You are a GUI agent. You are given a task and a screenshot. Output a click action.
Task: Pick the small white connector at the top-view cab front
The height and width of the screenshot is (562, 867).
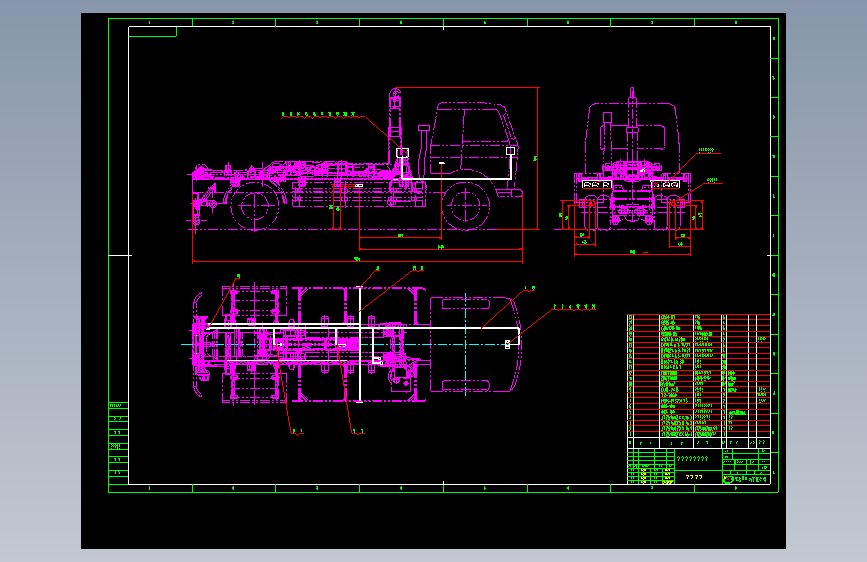pyautogui.click(x=508, y=345)
